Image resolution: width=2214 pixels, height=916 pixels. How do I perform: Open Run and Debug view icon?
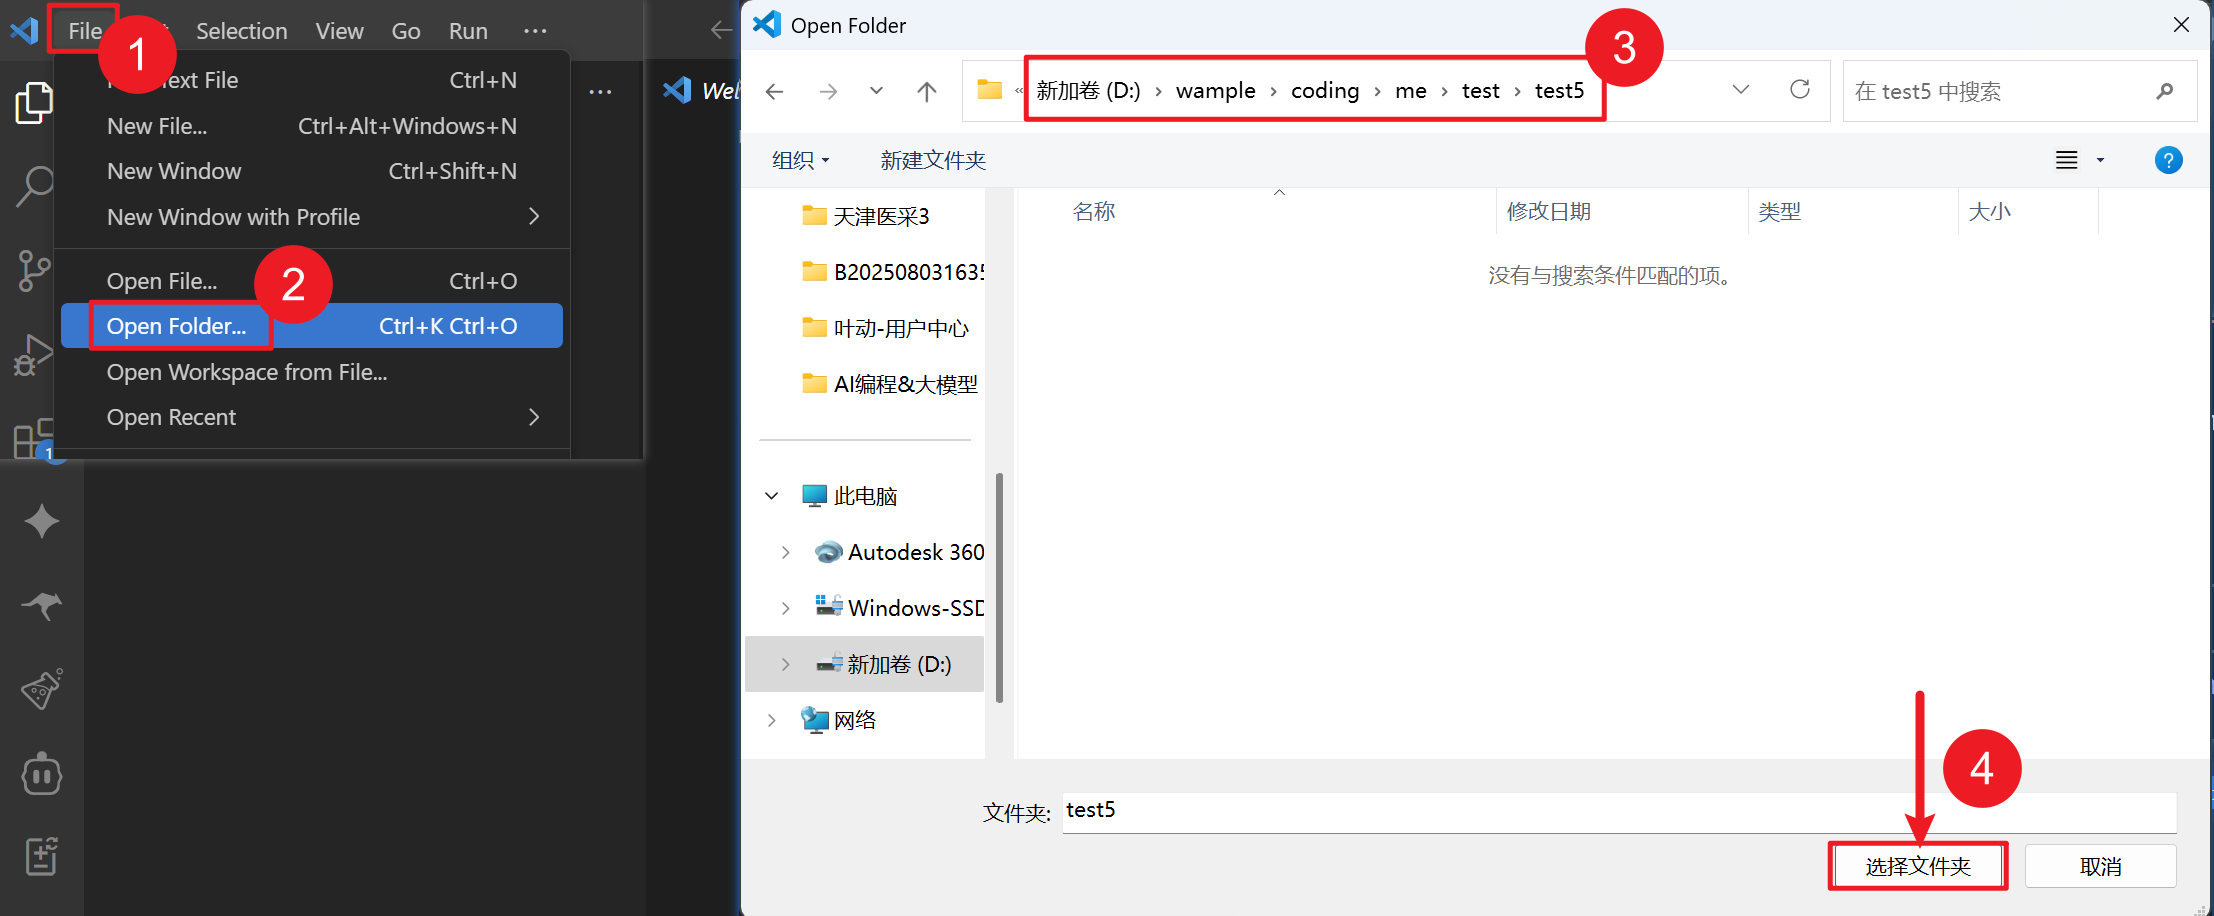click(x=33, y=355)
